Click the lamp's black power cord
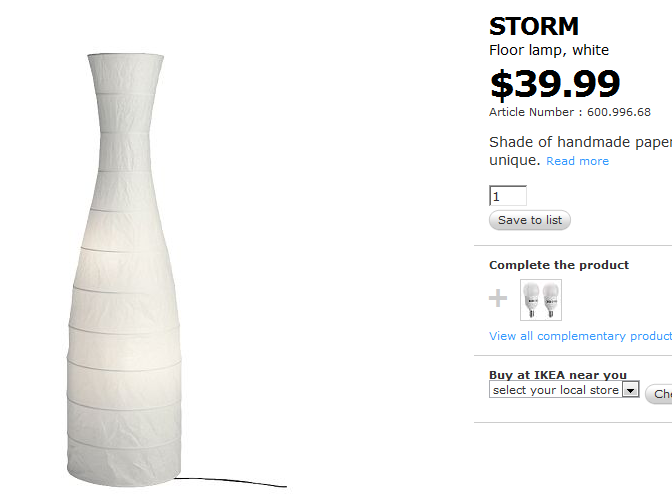Image resolution: width=672 pixels, height=502 pixels. pyautogui.click(x=240, y=483)
